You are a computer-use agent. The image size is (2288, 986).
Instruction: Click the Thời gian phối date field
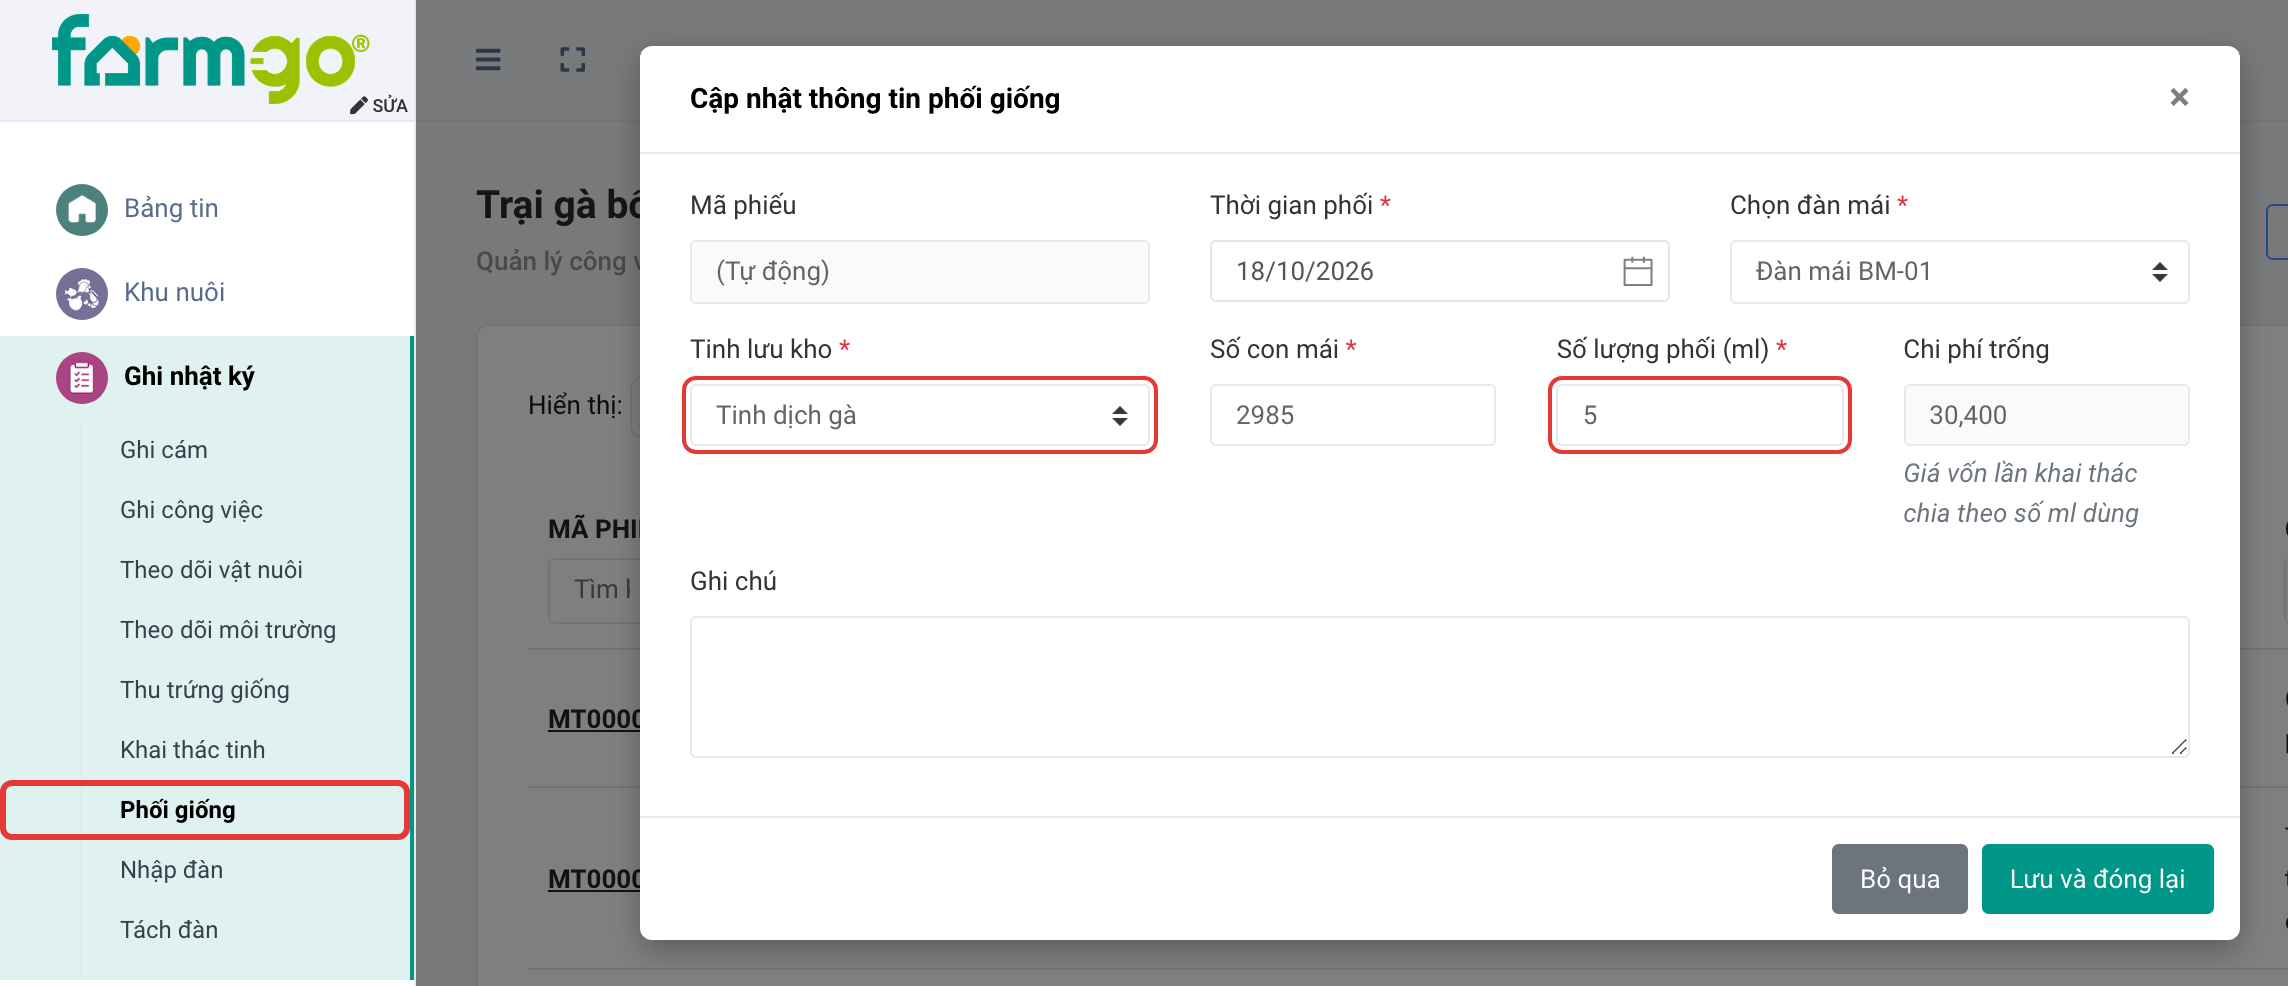pyautogui.click(x=1440, y=271)
